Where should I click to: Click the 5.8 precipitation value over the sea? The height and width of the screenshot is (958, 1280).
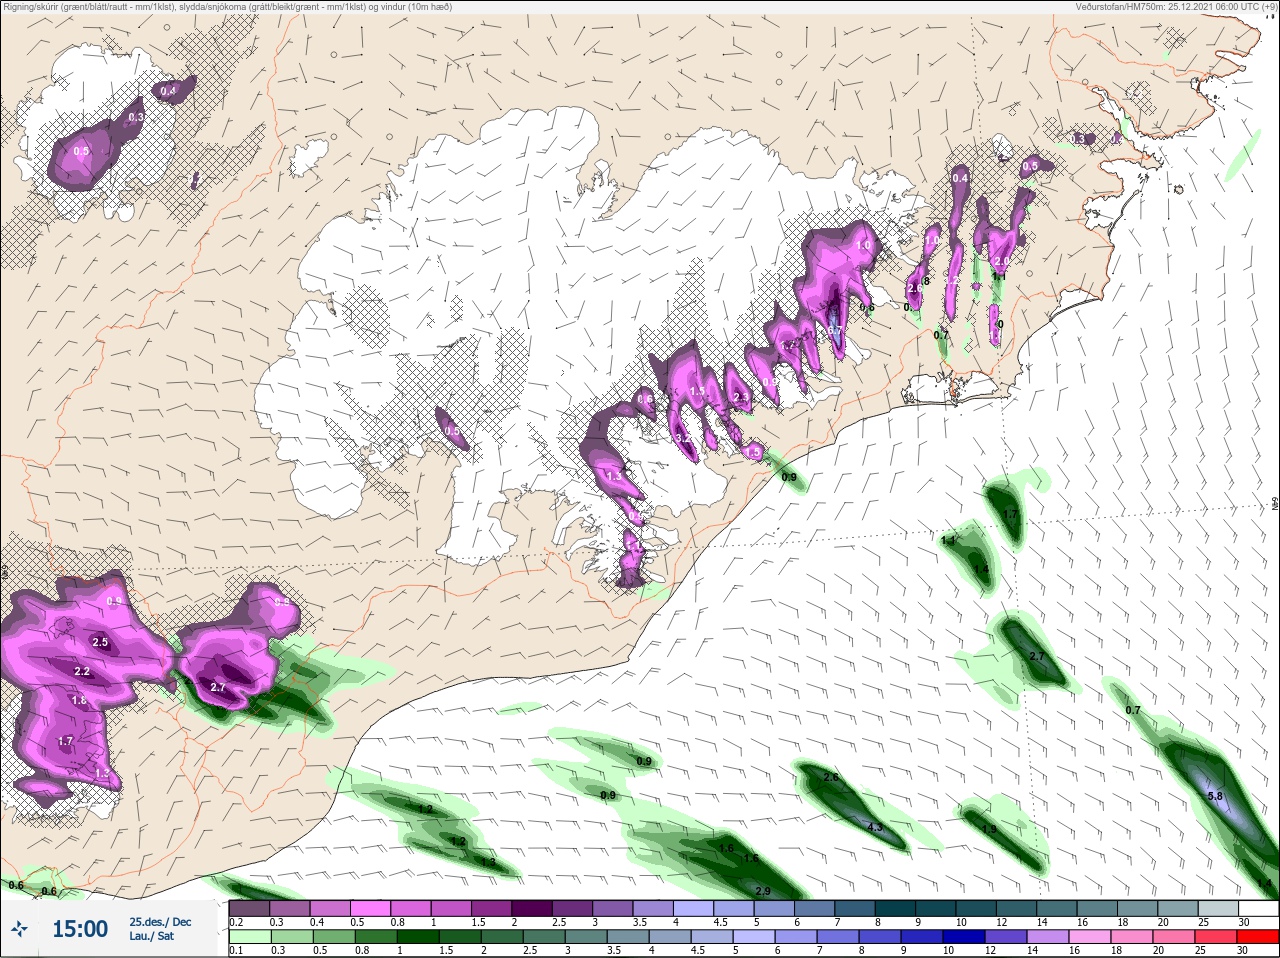pos(1215,796)
